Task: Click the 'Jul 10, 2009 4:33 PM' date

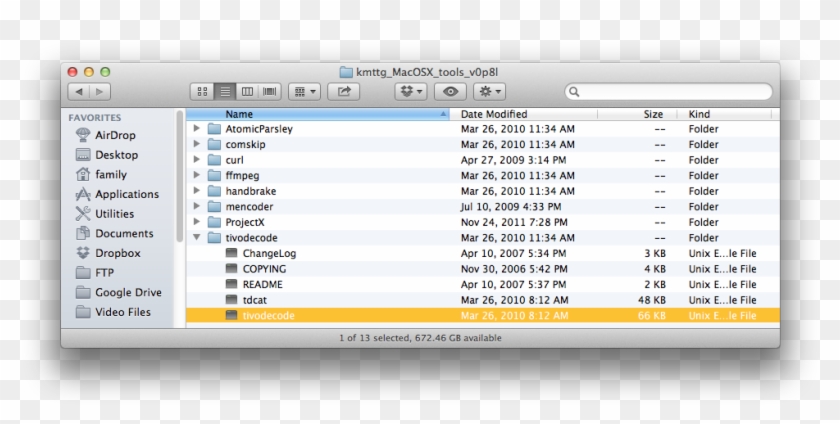Action: 511,206
